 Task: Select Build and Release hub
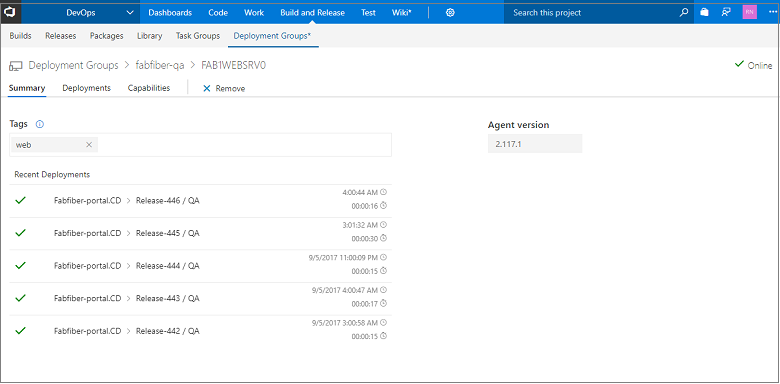312,13
